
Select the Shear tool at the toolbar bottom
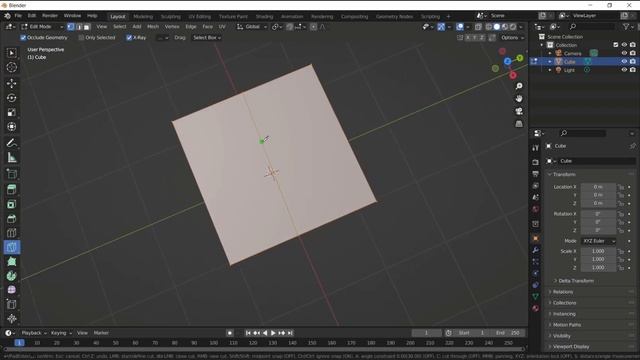tap(11, 318)
